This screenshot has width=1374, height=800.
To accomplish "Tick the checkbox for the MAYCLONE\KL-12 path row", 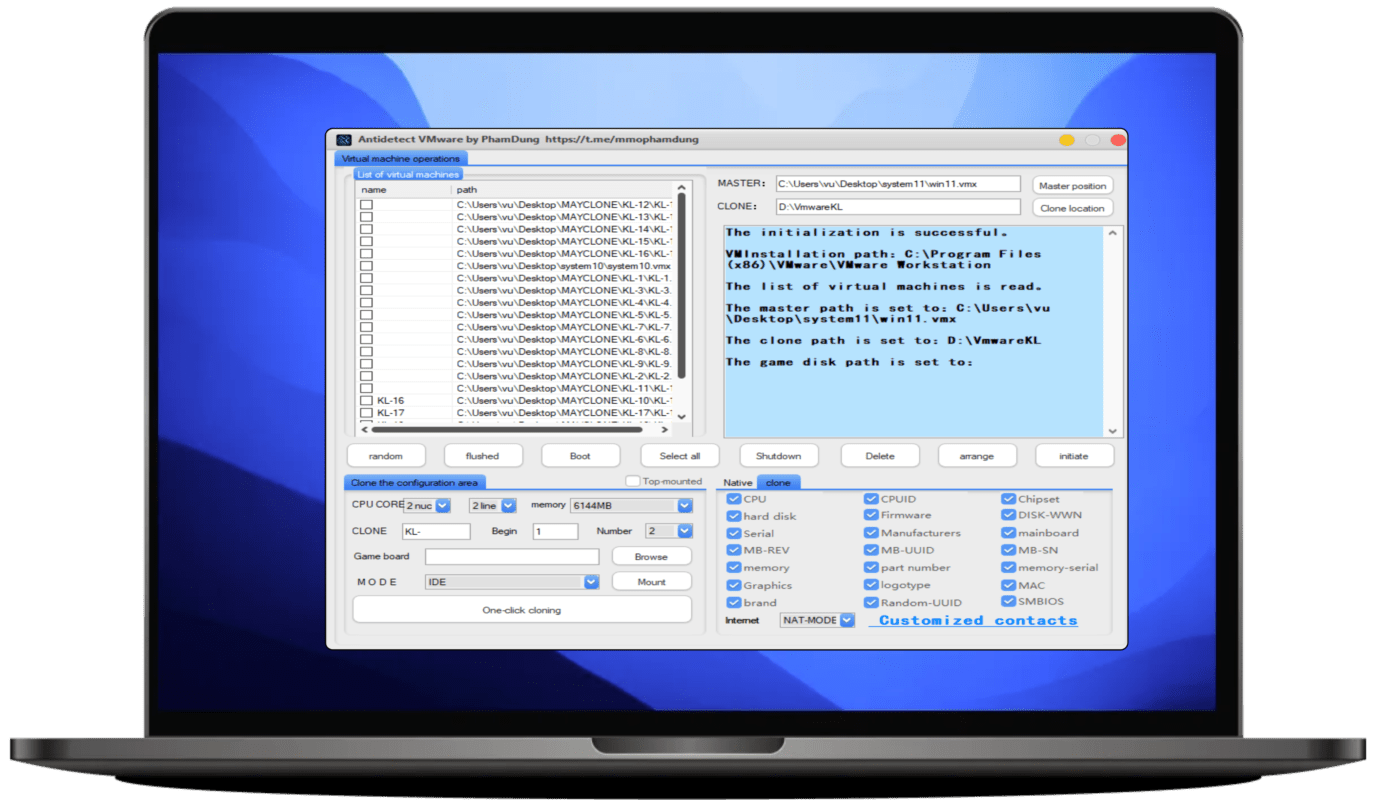I will pos(367,205).
